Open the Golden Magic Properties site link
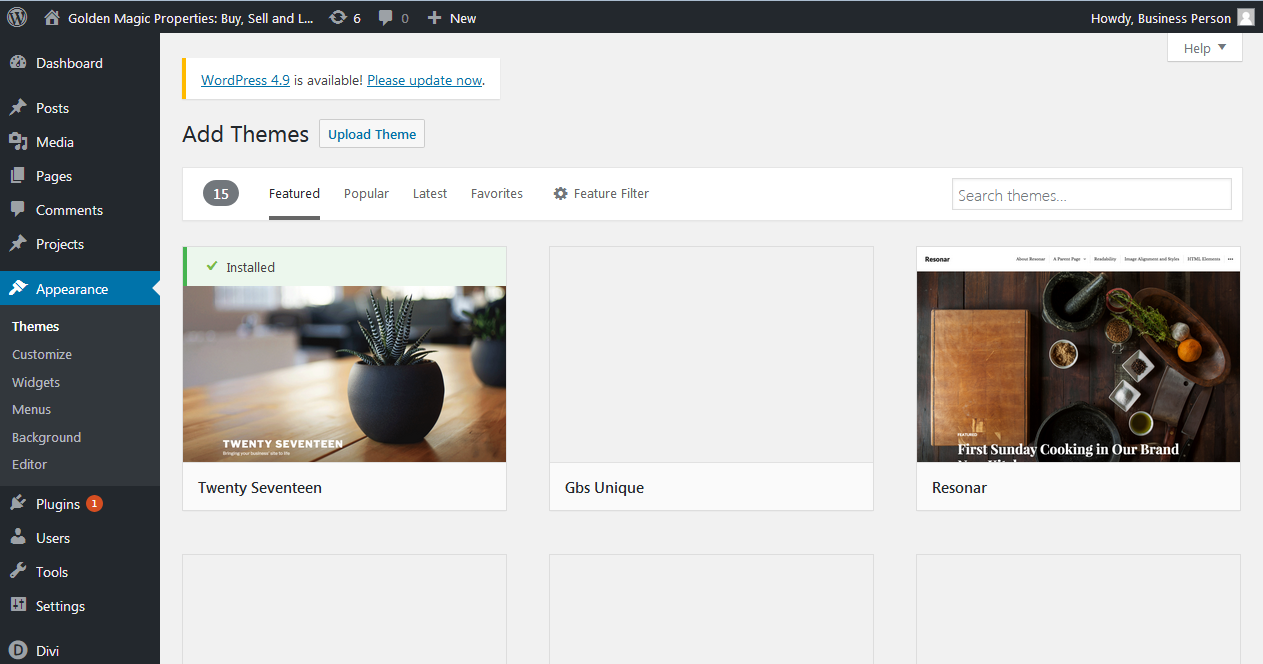1263x664 pixels. coord(190,18)
